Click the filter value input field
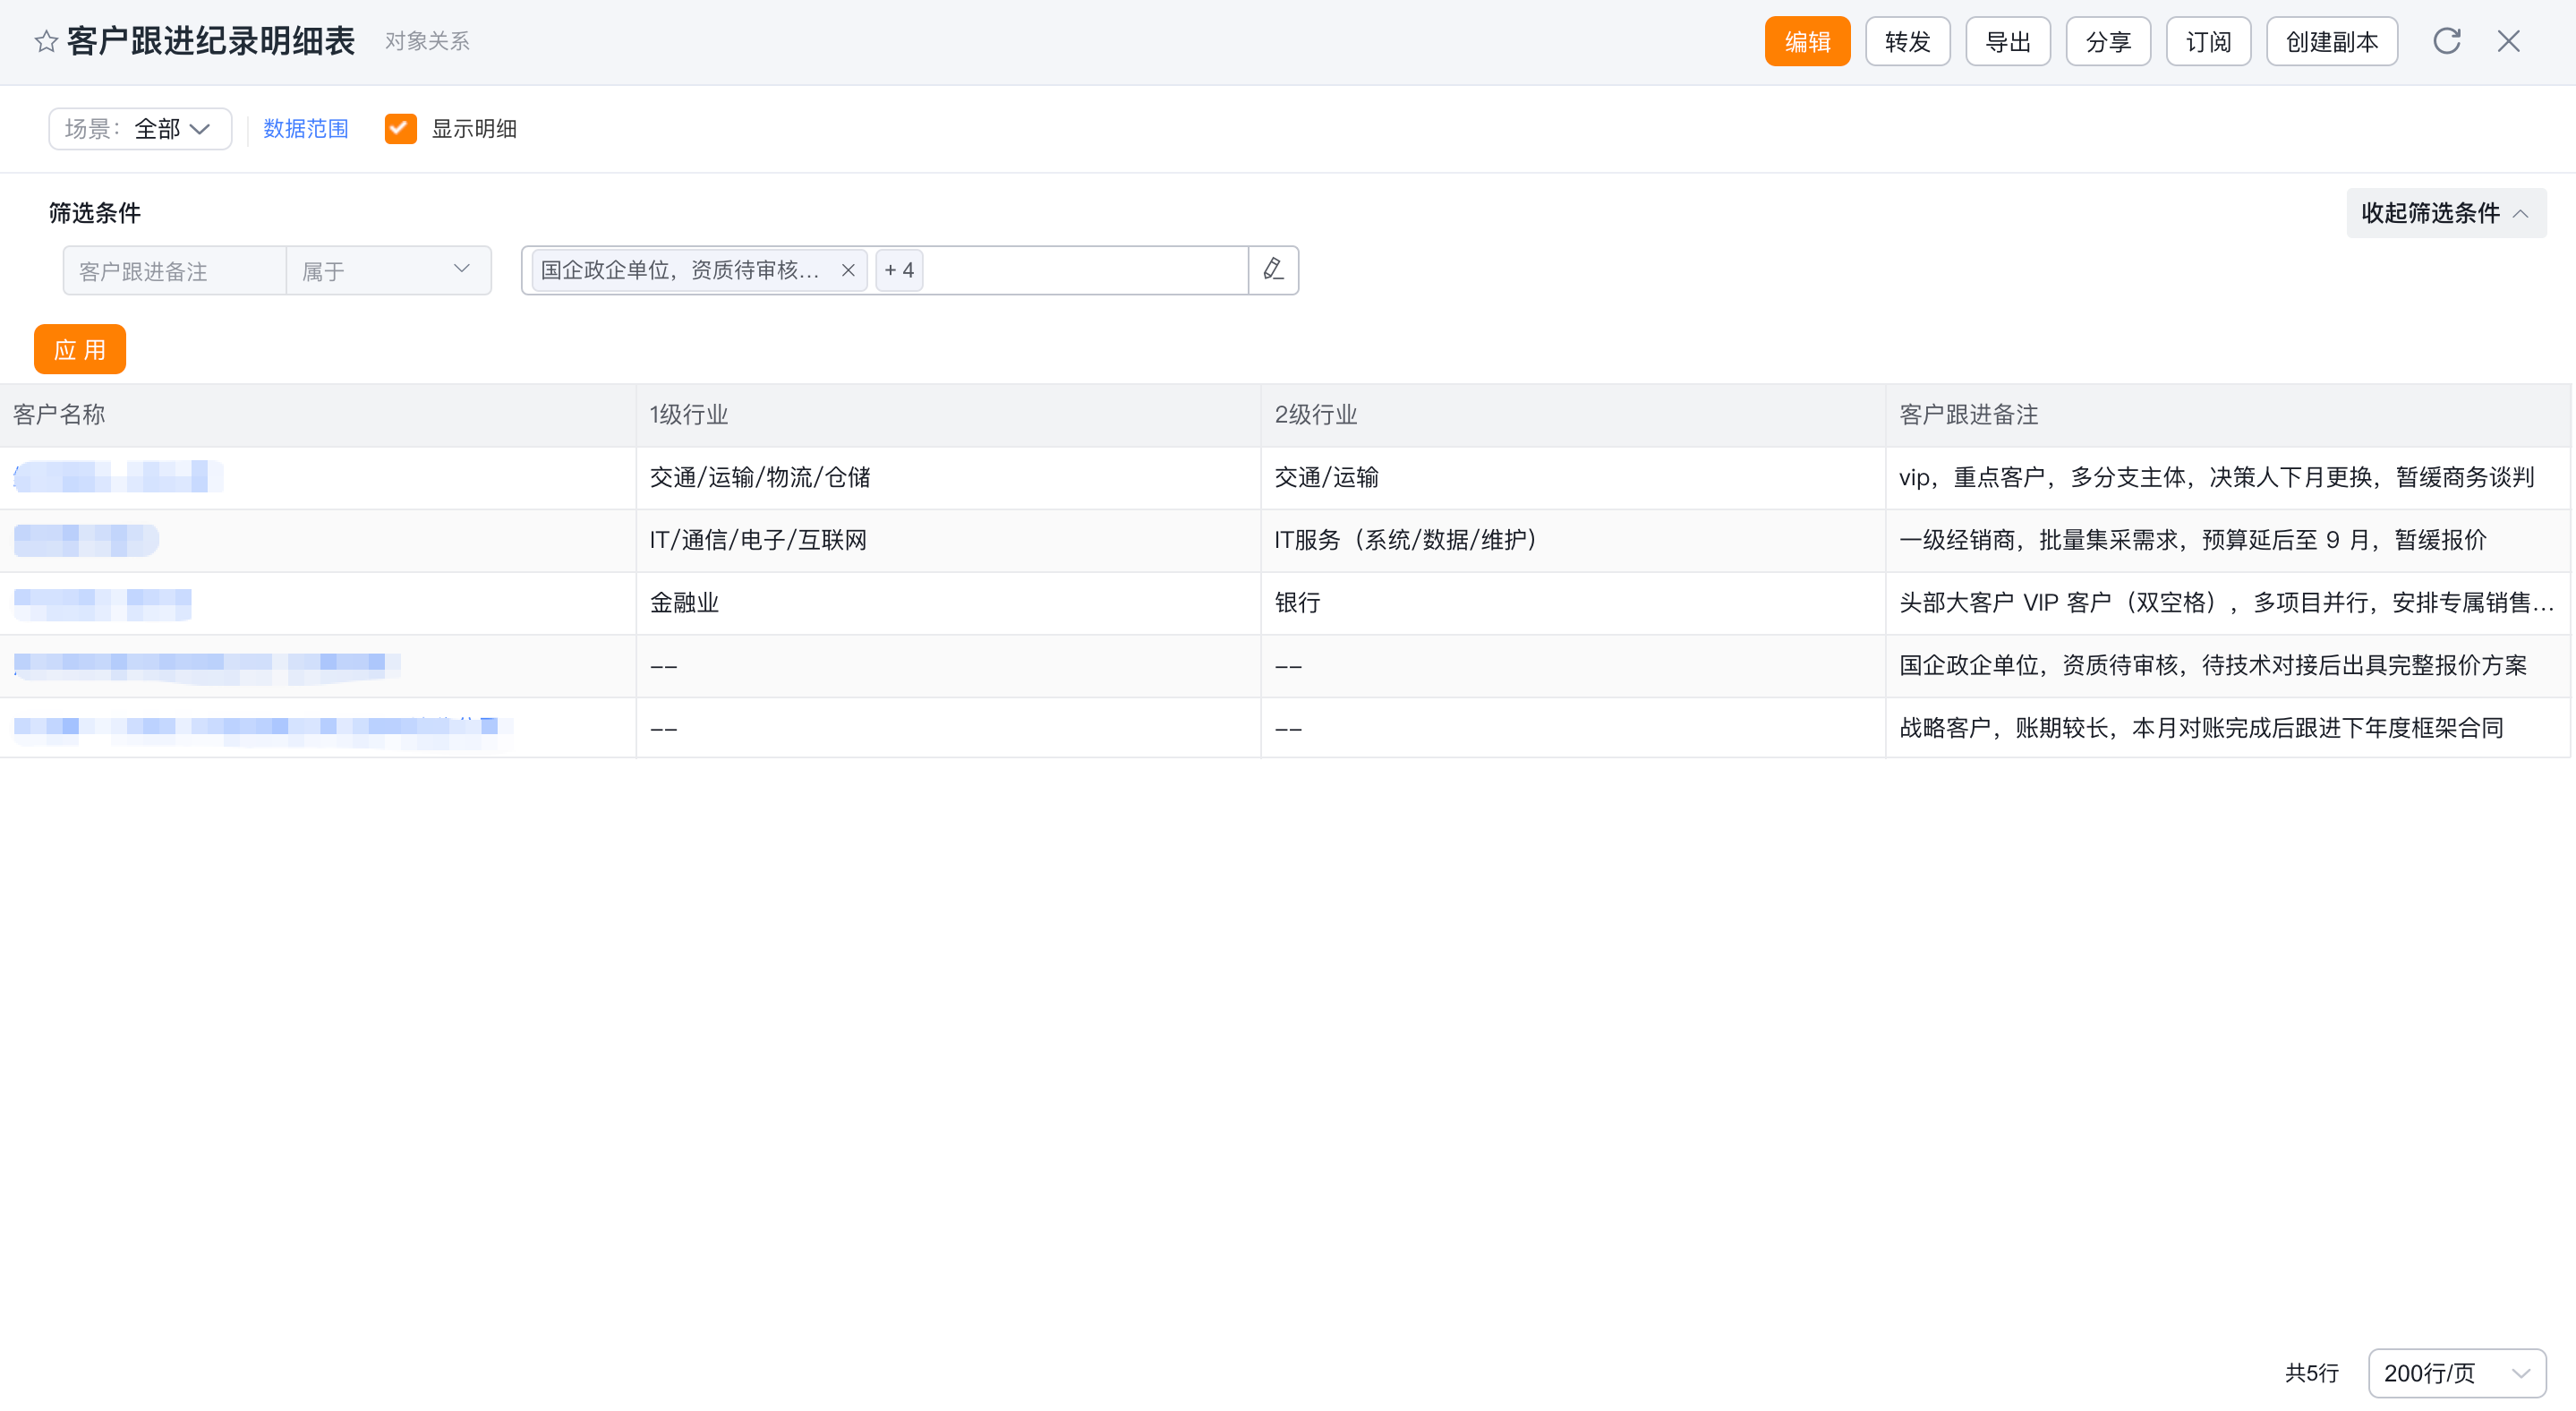Screen dimensions: 2576x1411 1085,270
